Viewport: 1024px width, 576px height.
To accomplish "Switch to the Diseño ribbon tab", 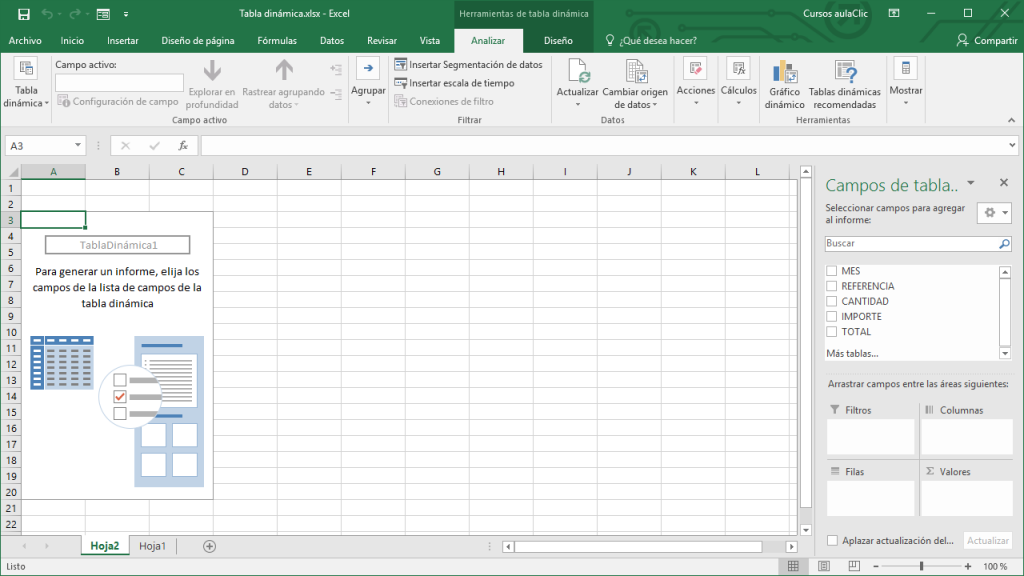I will 559,41.
